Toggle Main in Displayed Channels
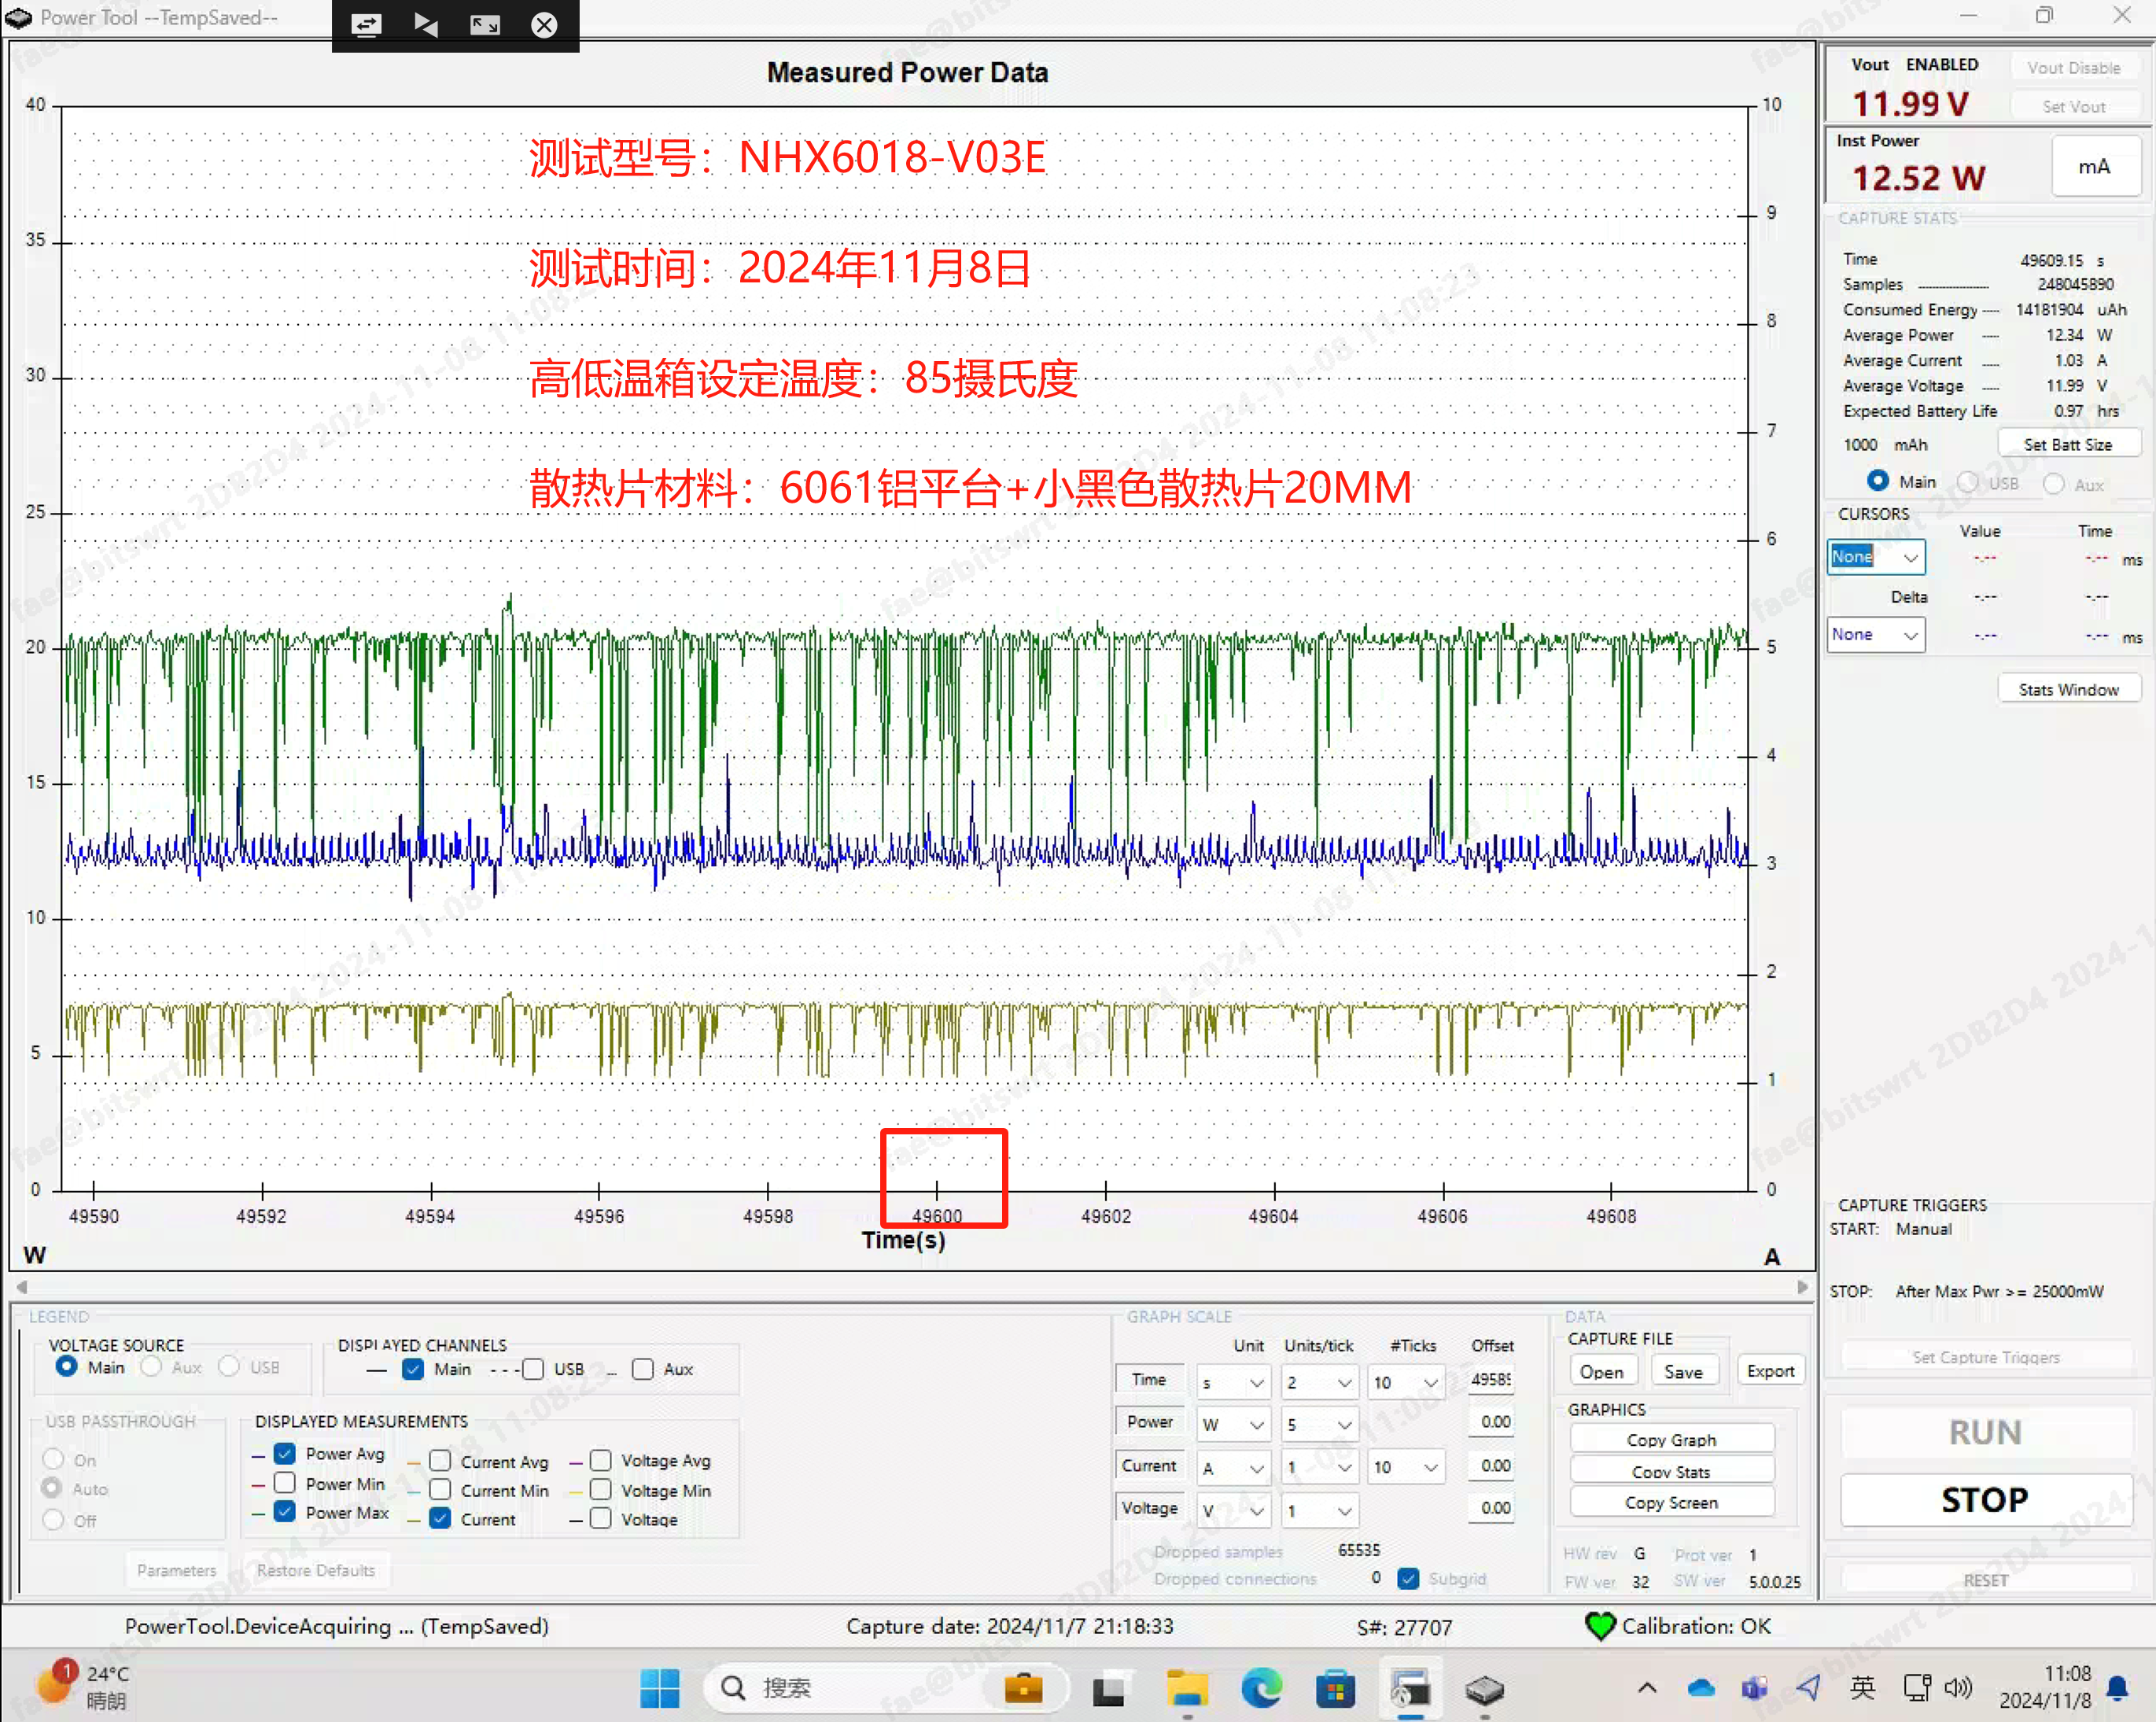The height and width of the screenshot is (1722, 2156). coord(413,1369)
